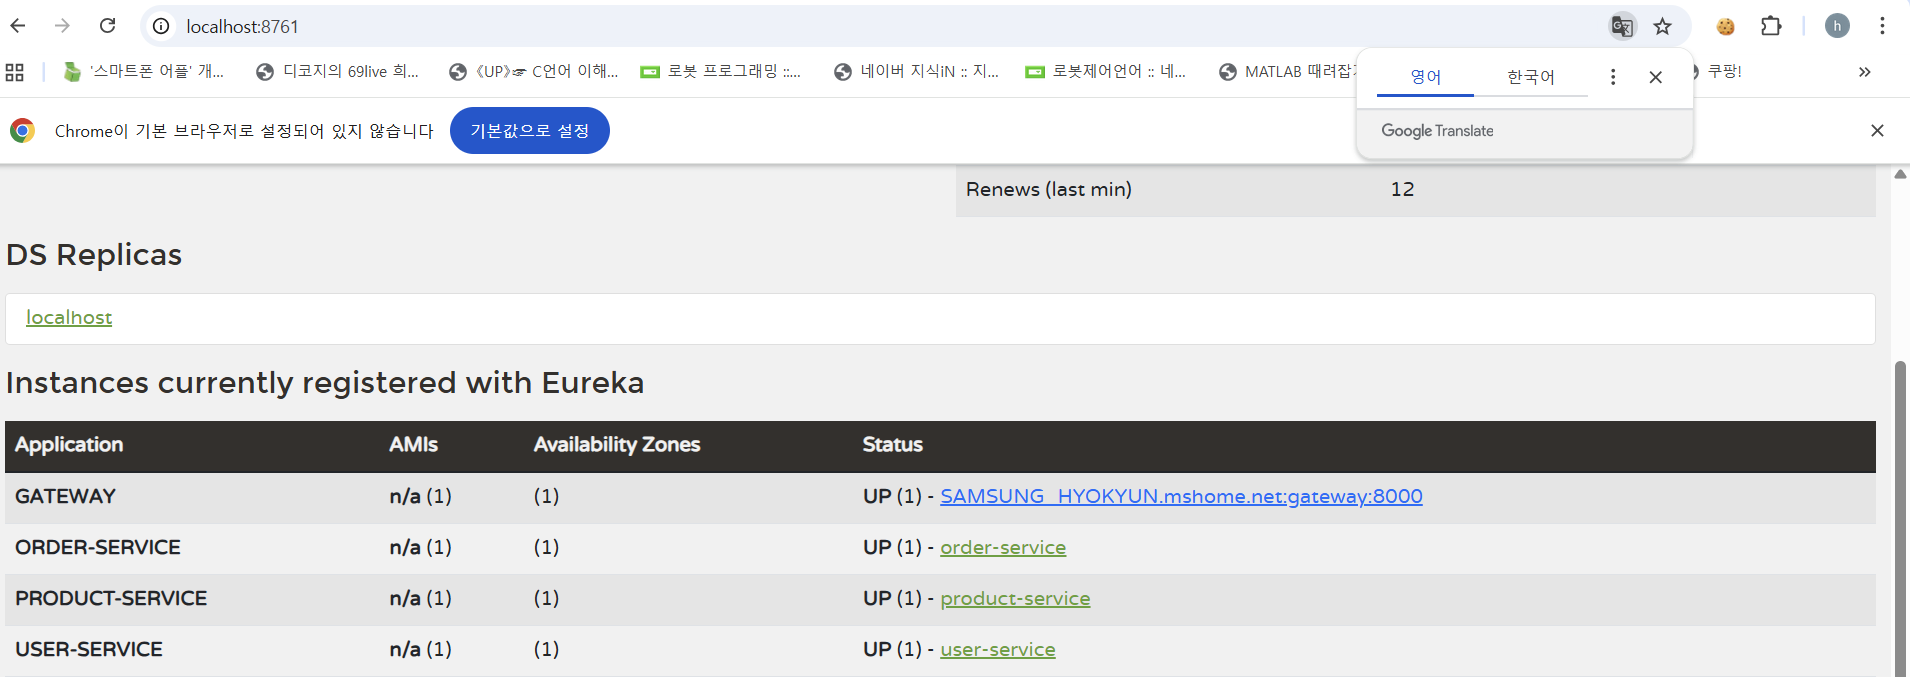Open the Google Translate icon in address bar
The image size is (1910, 677).
pos(1622,26)
